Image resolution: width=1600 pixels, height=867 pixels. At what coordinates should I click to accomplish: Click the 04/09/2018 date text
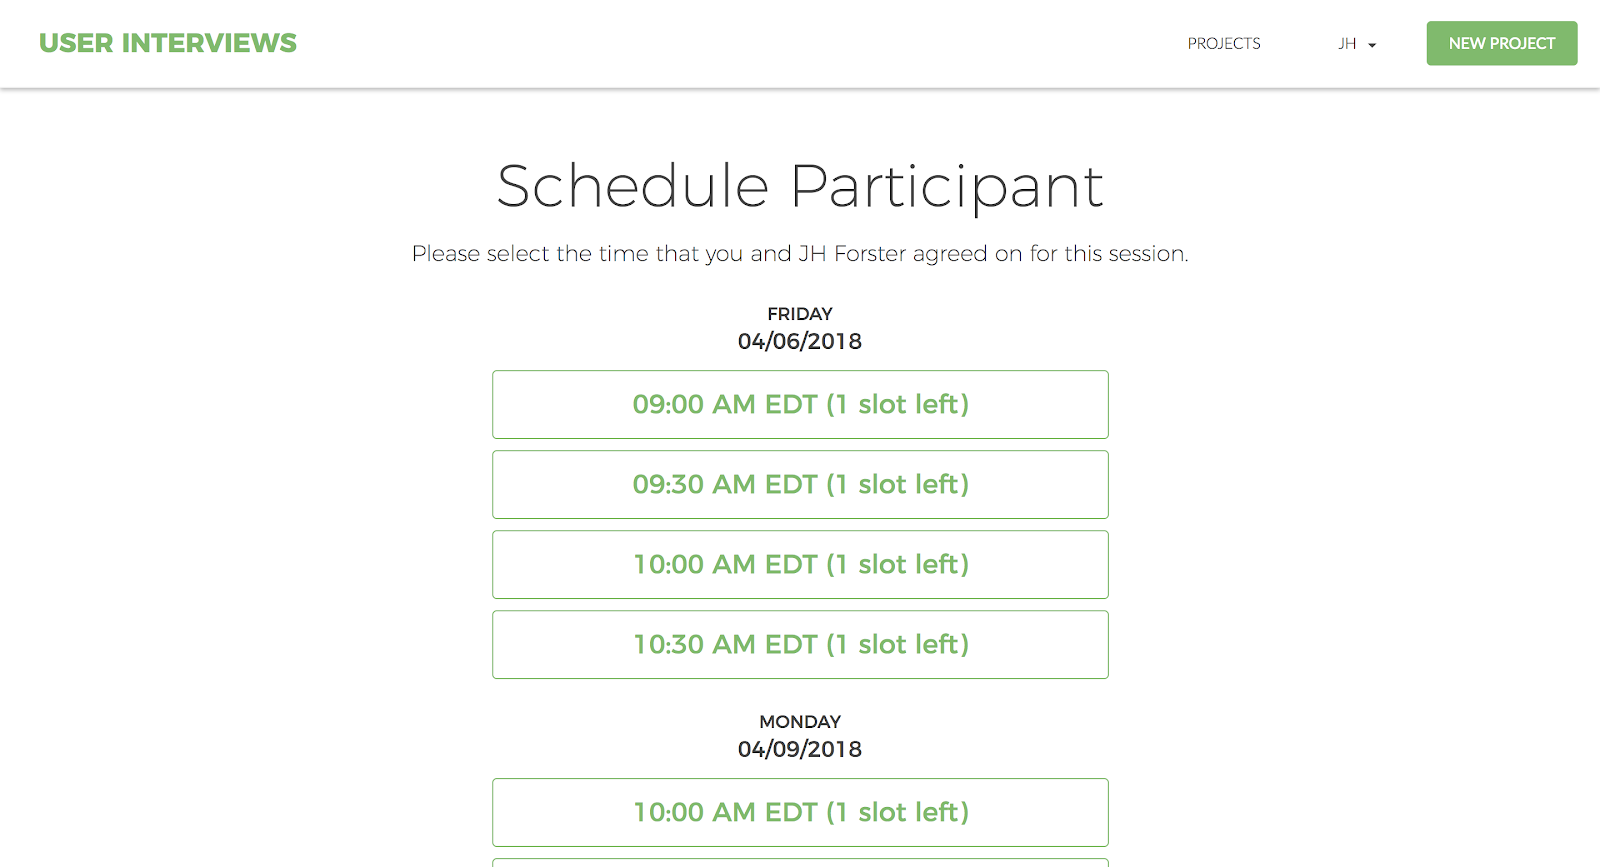coord(800,749)
